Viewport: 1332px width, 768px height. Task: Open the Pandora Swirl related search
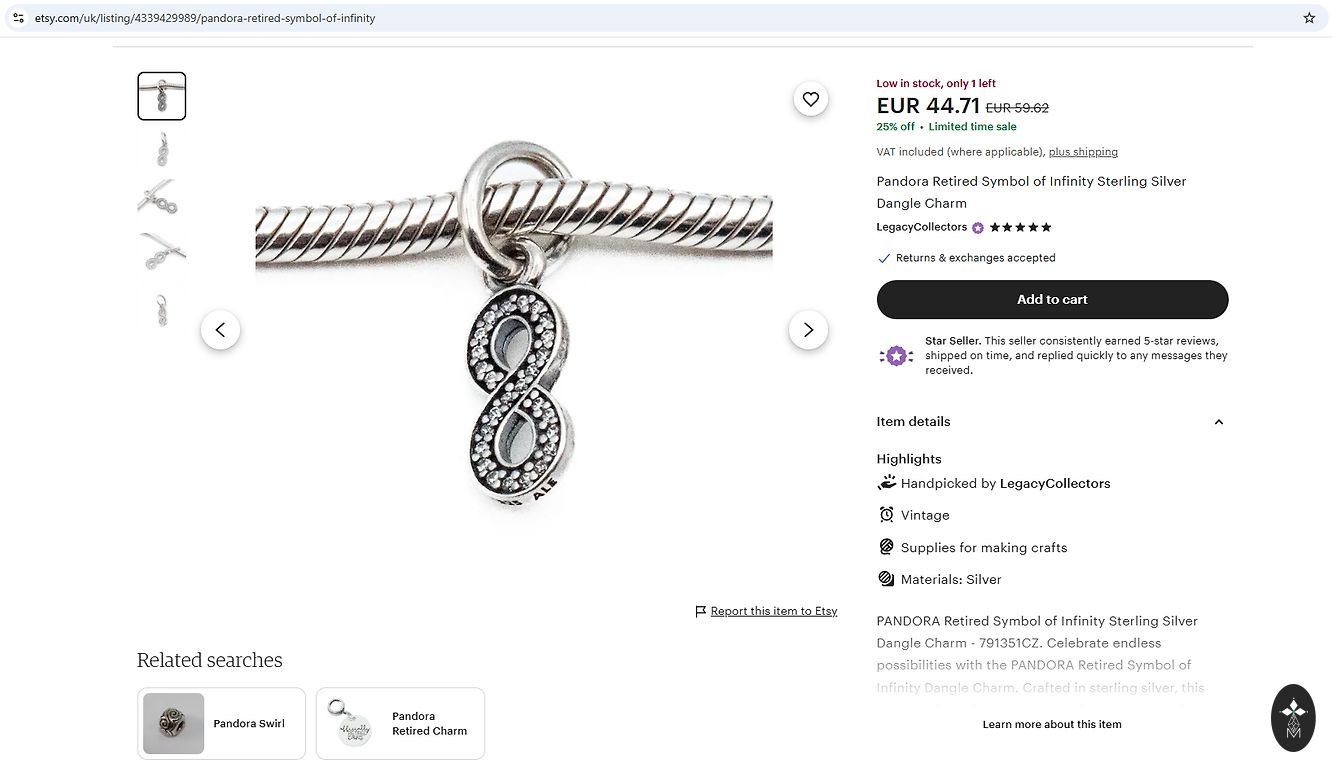(x=221, y=723)
